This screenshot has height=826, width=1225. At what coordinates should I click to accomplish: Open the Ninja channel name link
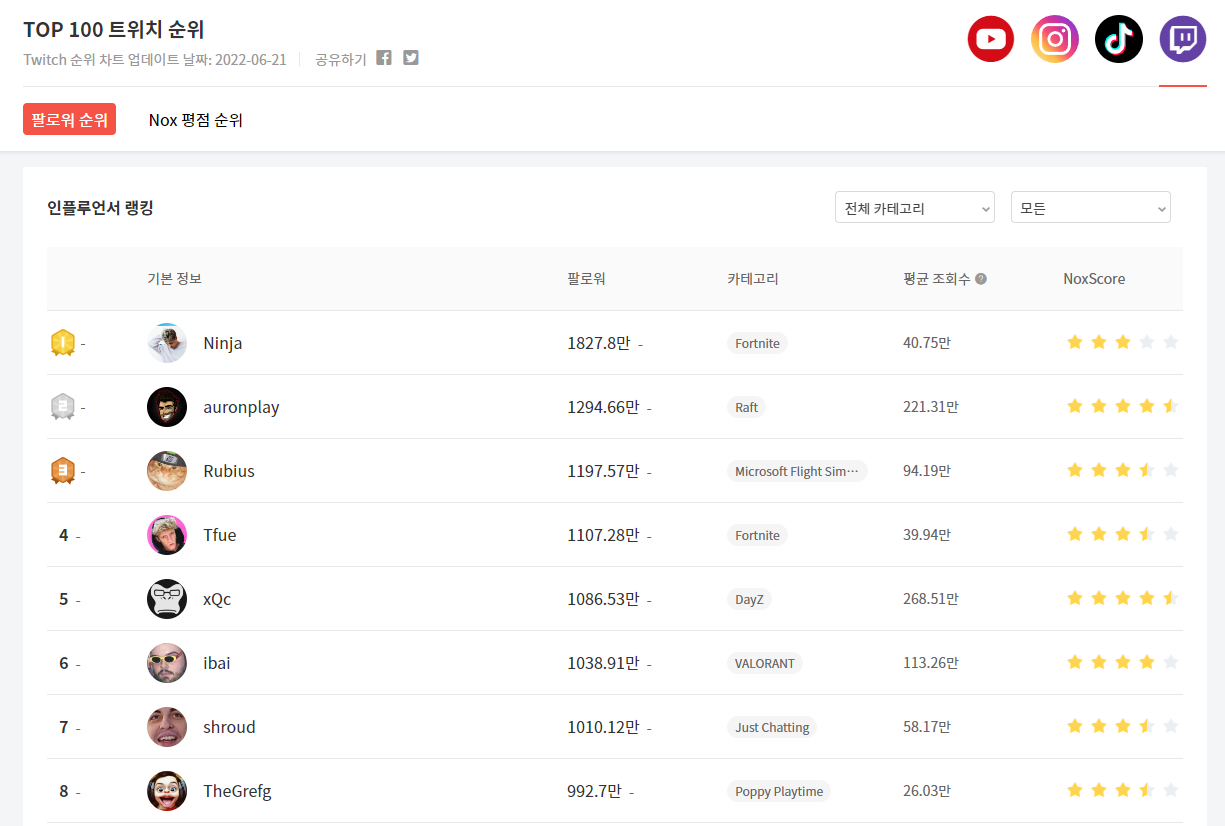tap(223, 343)
